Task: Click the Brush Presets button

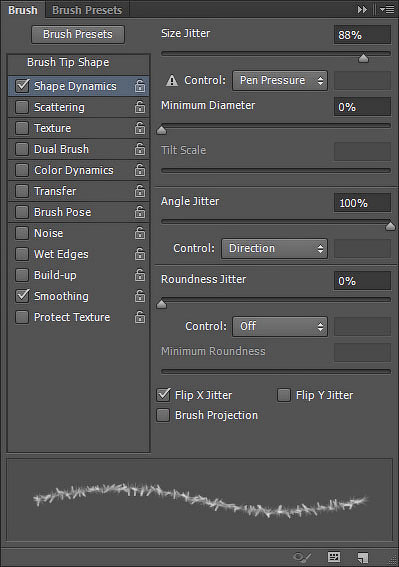Action: click(x=78, y=34)
